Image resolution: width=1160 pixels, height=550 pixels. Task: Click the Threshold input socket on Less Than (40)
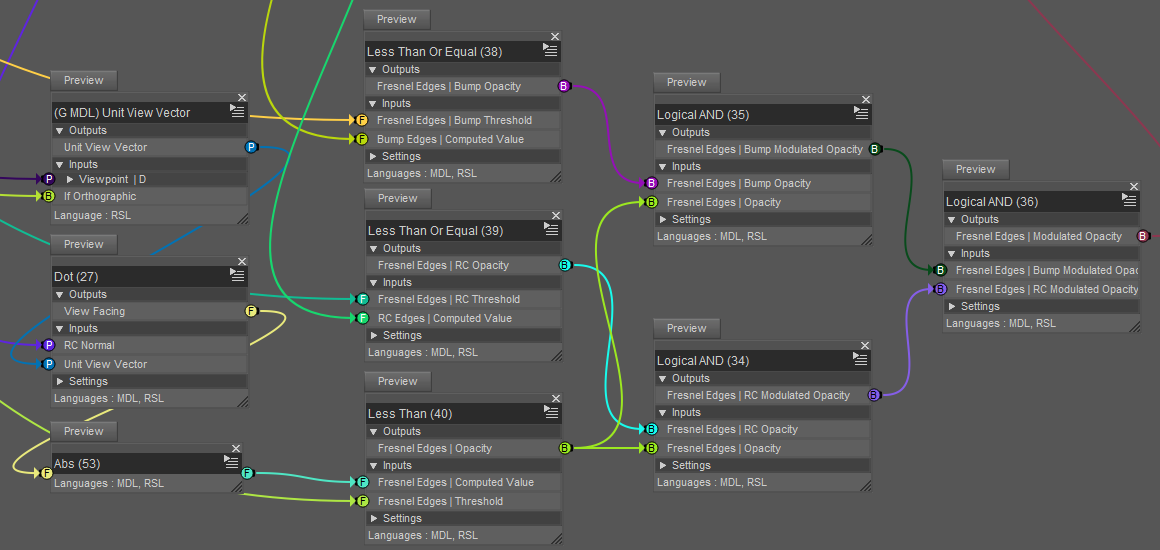[x=362, y=501]
